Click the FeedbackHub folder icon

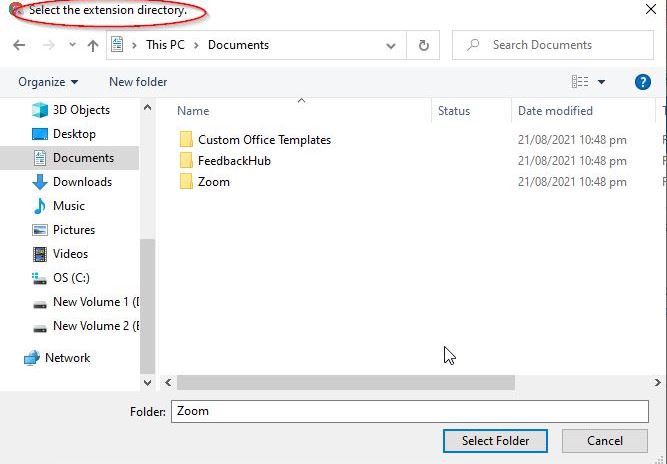click(186, 160)
